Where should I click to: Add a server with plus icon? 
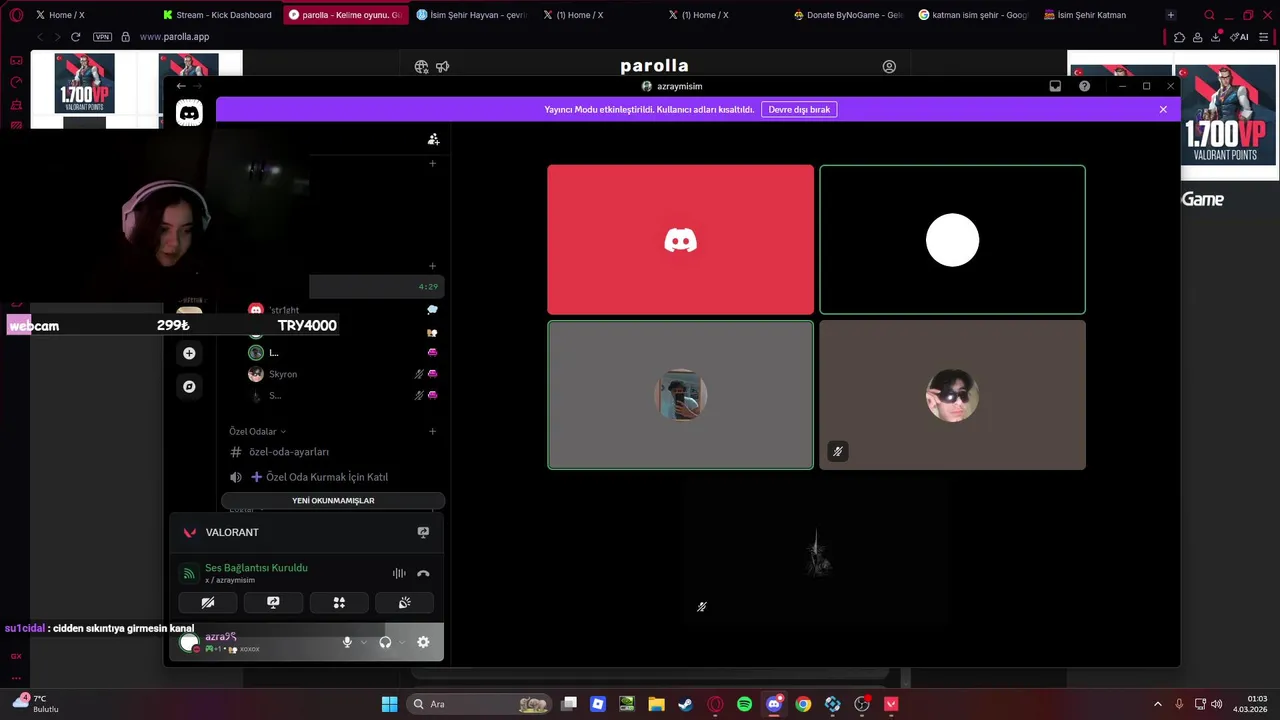coord(189,353)
